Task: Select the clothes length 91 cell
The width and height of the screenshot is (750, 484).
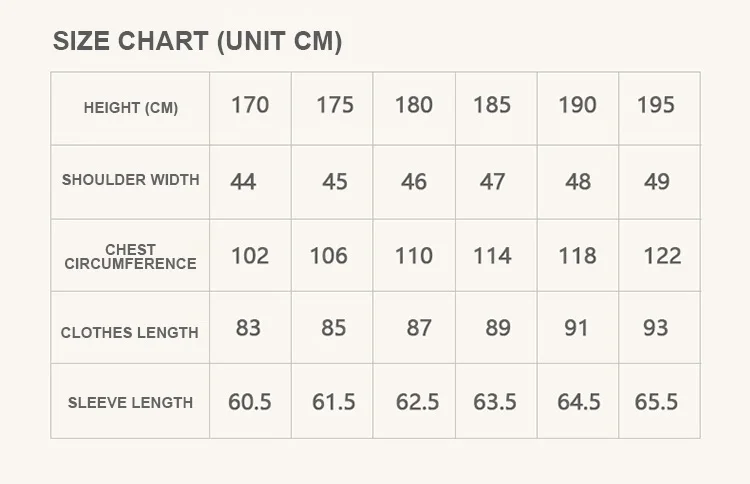Action: [576, 328]
